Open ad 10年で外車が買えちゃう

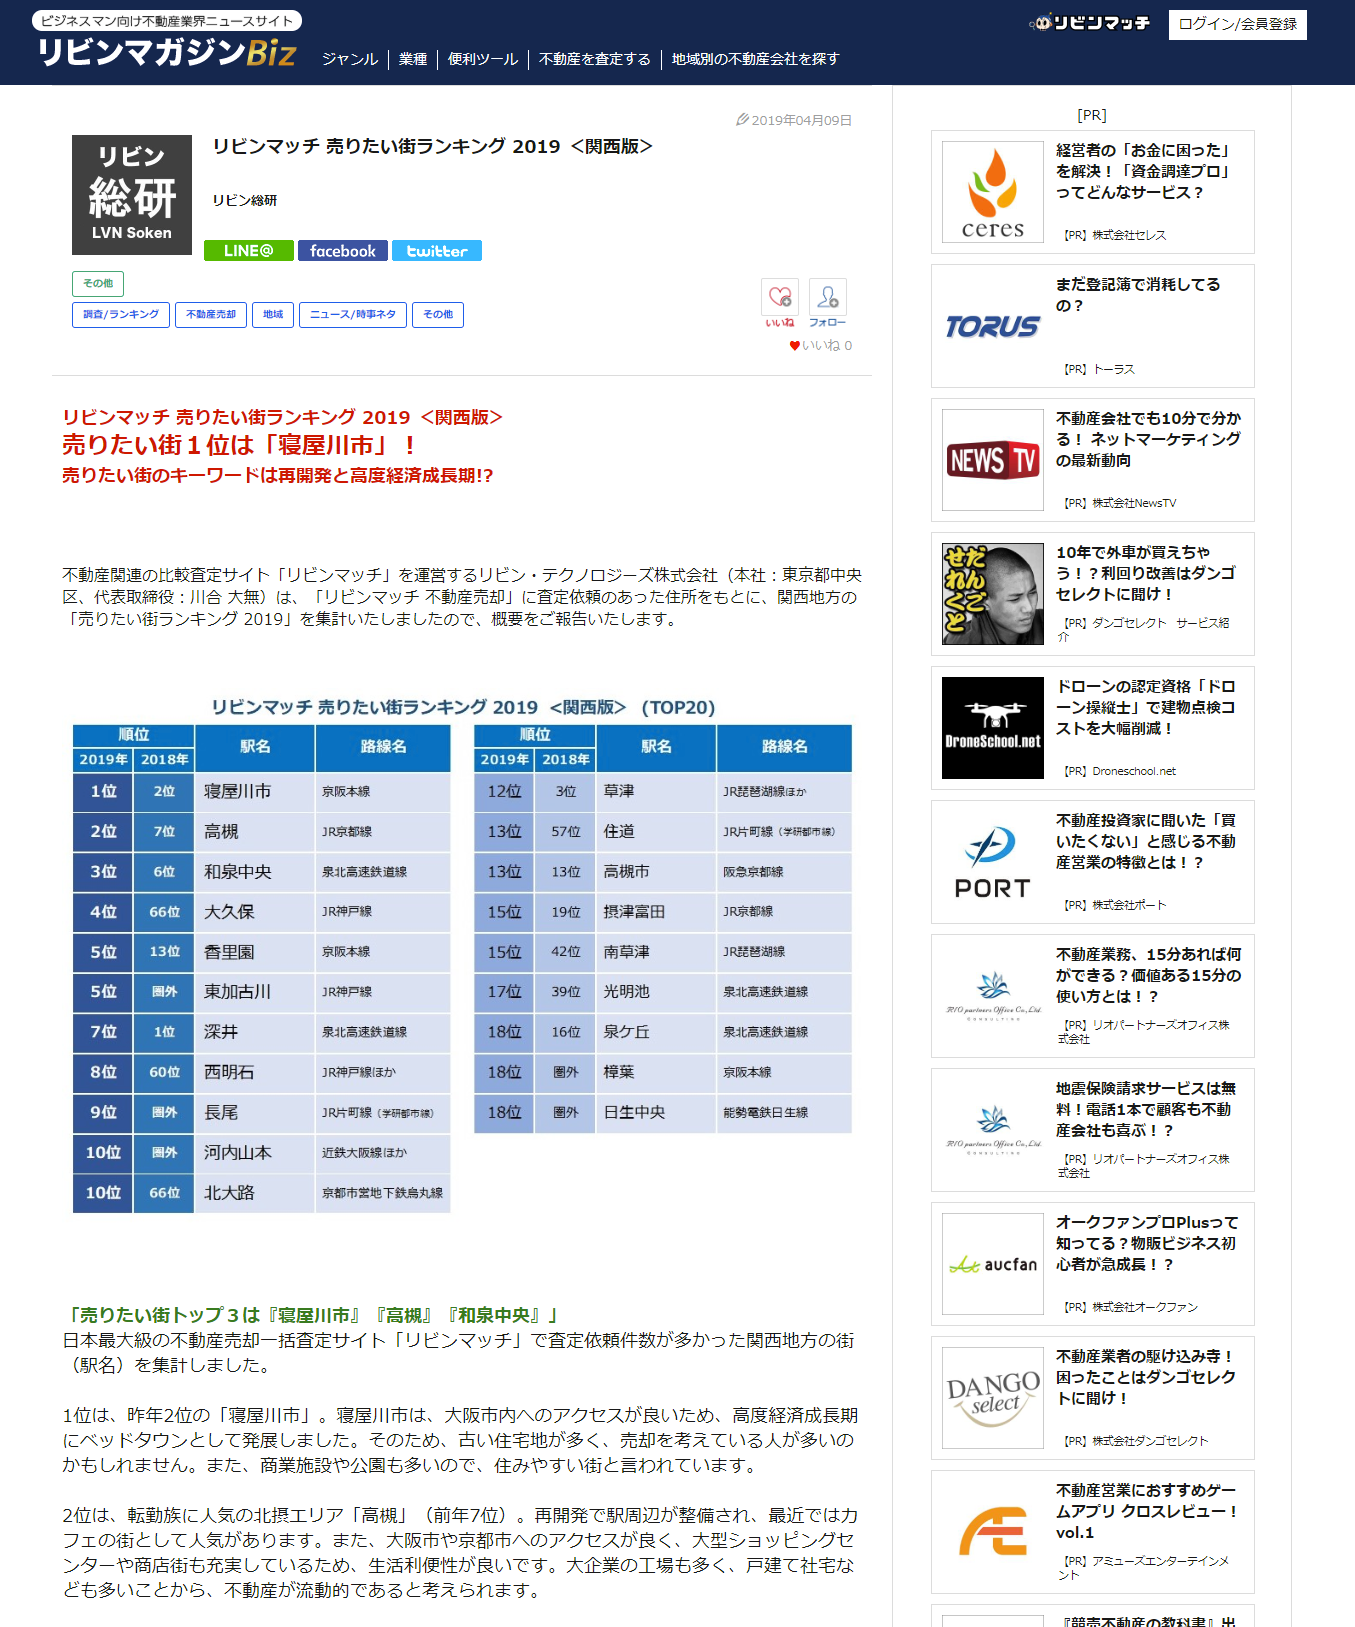1146,573
